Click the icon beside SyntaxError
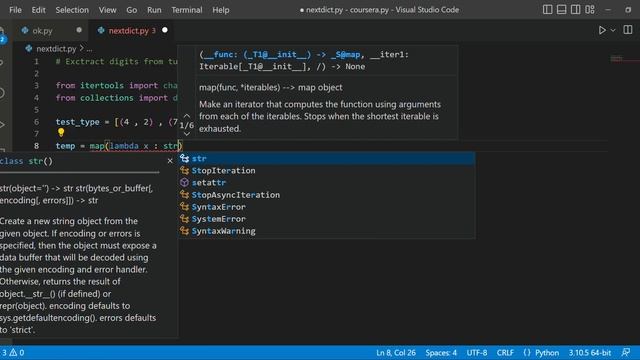640x360 pixels. coord(184,207)
